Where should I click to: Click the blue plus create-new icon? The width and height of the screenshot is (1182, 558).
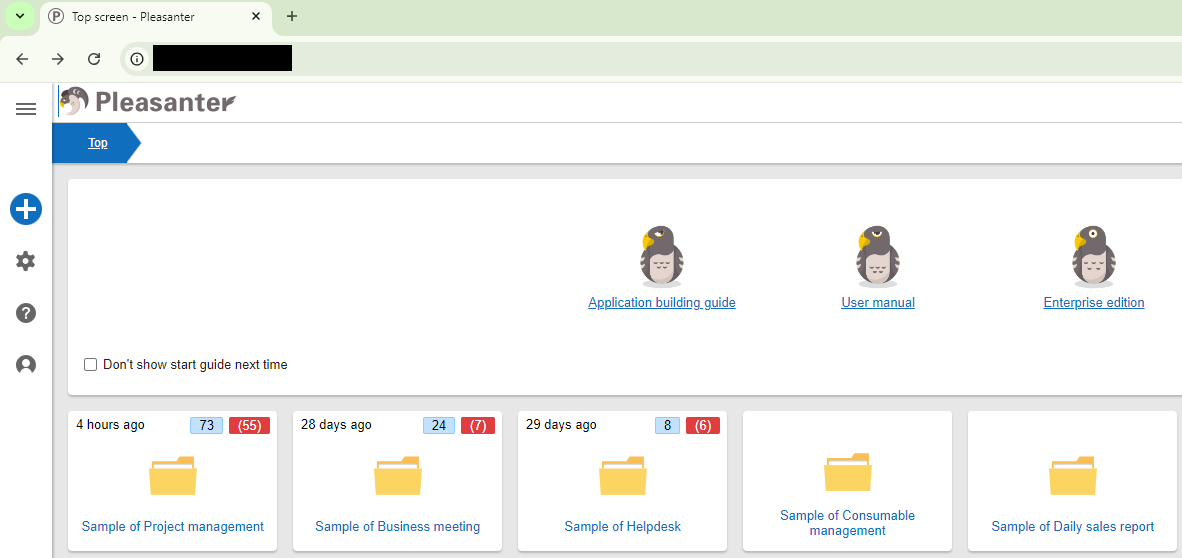(x=26, y=209)
